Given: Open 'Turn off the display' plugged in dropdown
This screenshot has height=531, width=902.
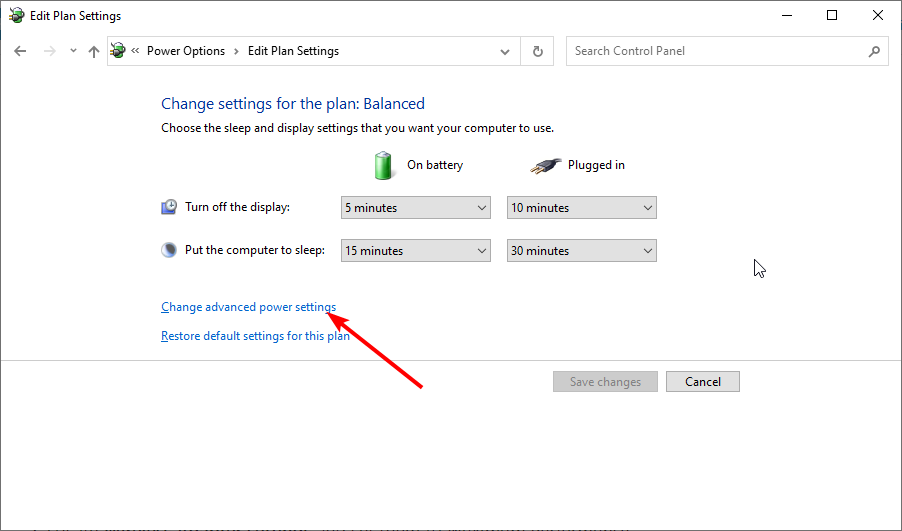Looking at the screenshot, I should click(581, 208).
